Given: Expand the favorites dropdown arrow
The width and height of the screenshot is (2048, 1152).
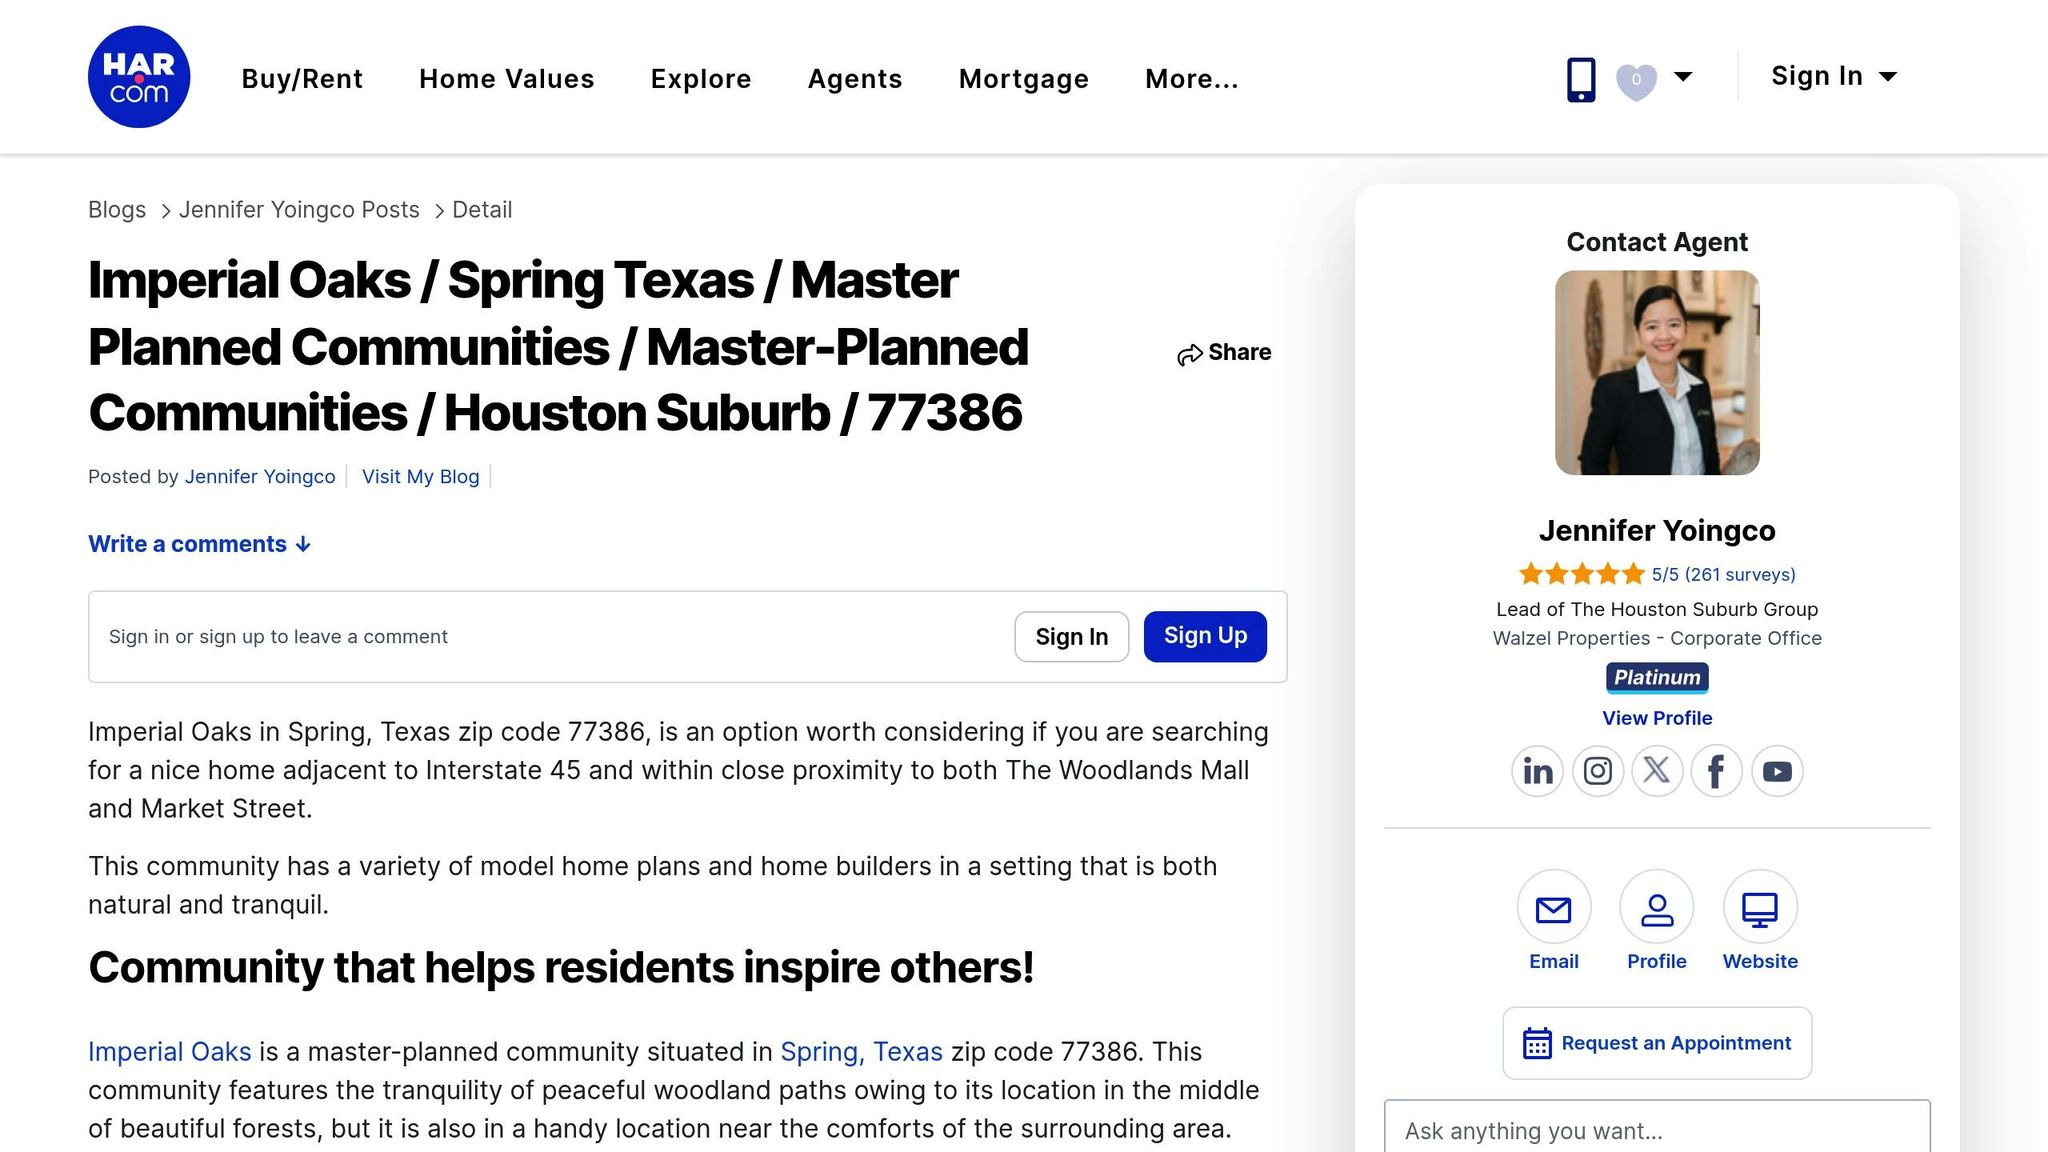Looking at the screenshot, I should [1683, 77].
